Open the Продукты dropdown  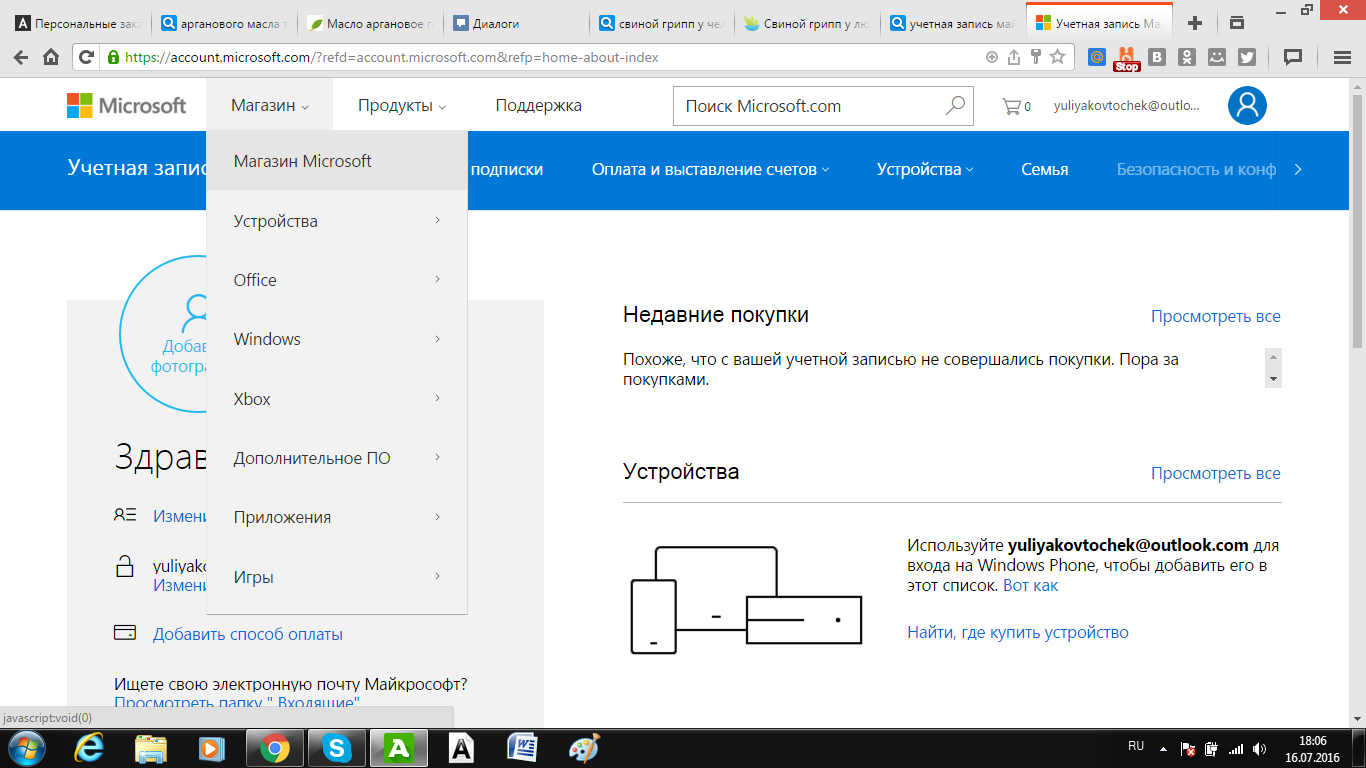(x=402, y=106)
